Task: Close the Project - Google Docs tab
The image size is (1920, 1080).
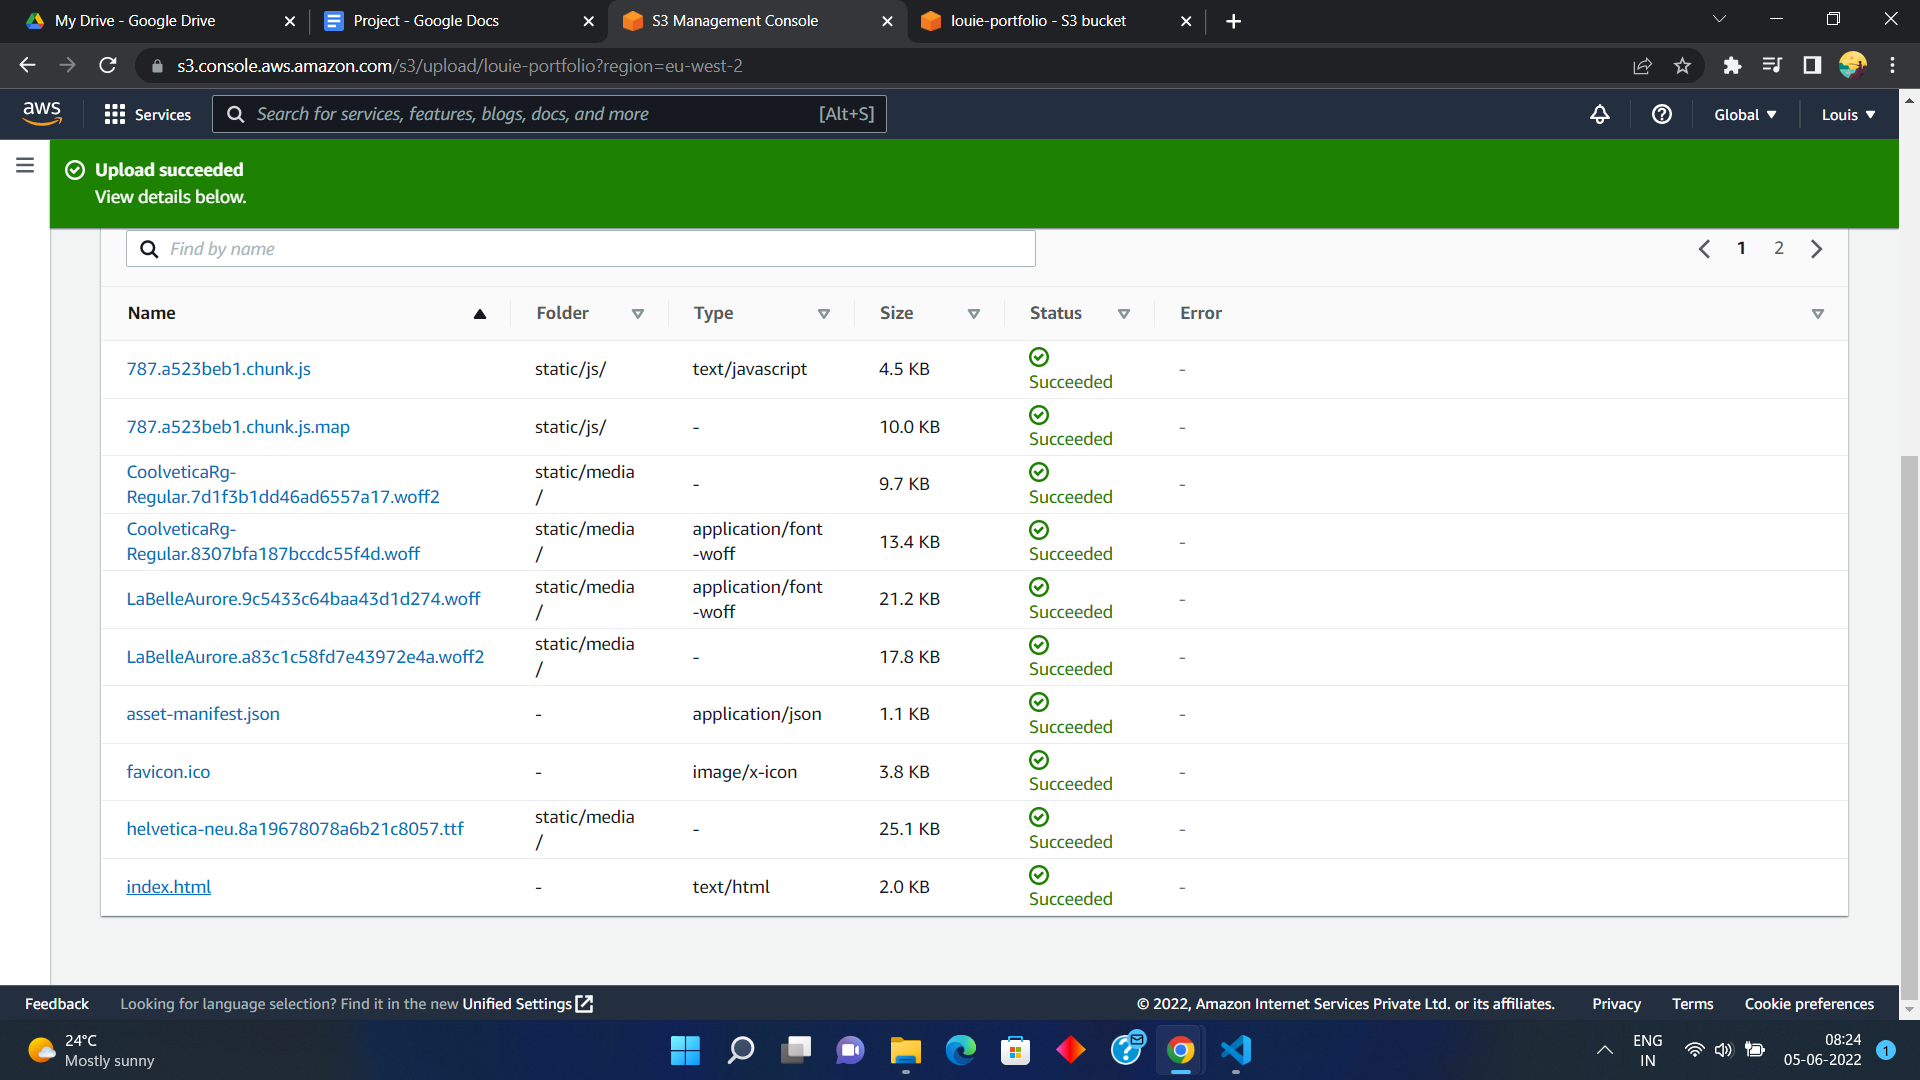Action: 588,21
